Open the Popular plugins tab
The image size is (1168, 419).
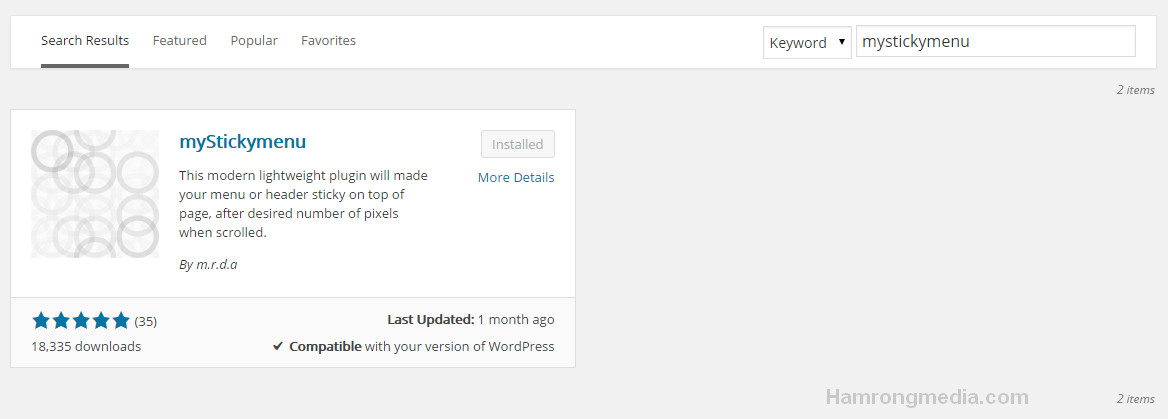254,40
